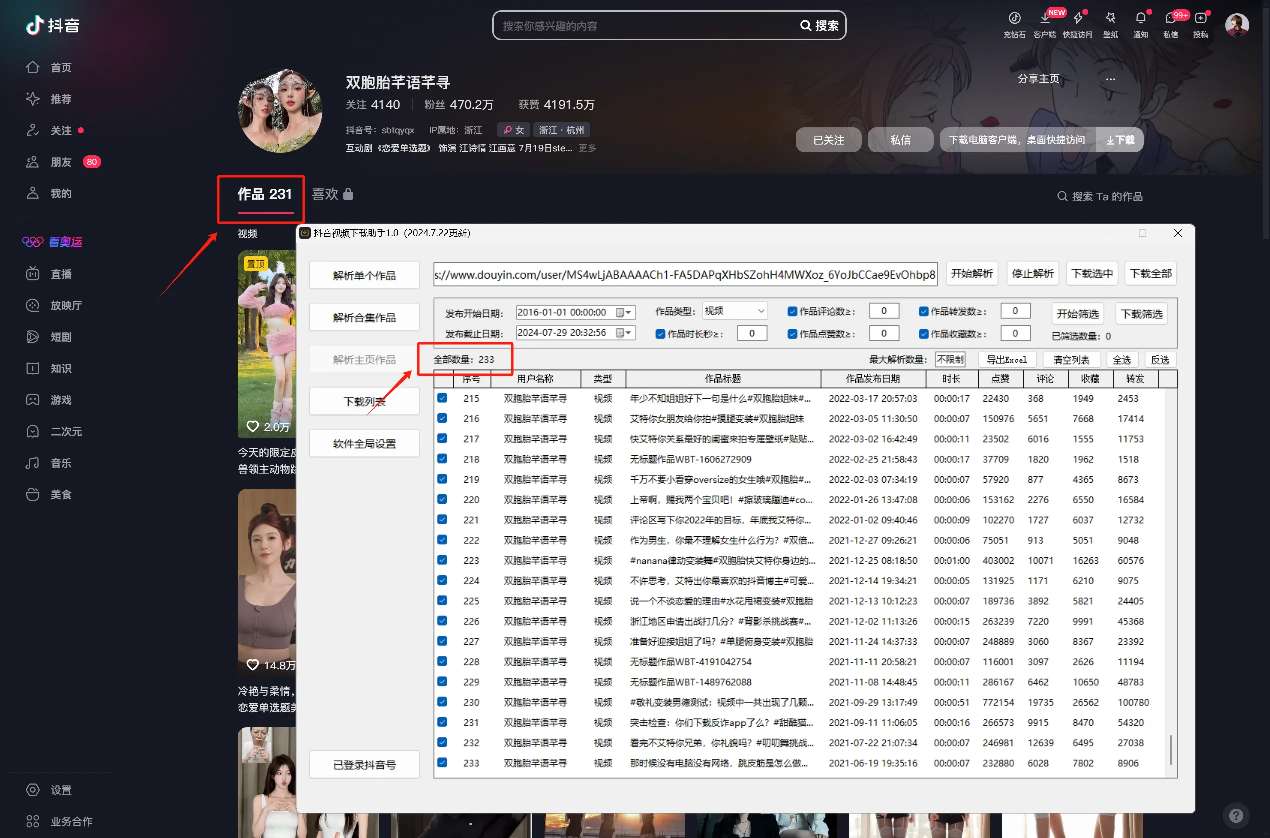Expand the 发布开始日期 date picker dropdown

[626, 312]
